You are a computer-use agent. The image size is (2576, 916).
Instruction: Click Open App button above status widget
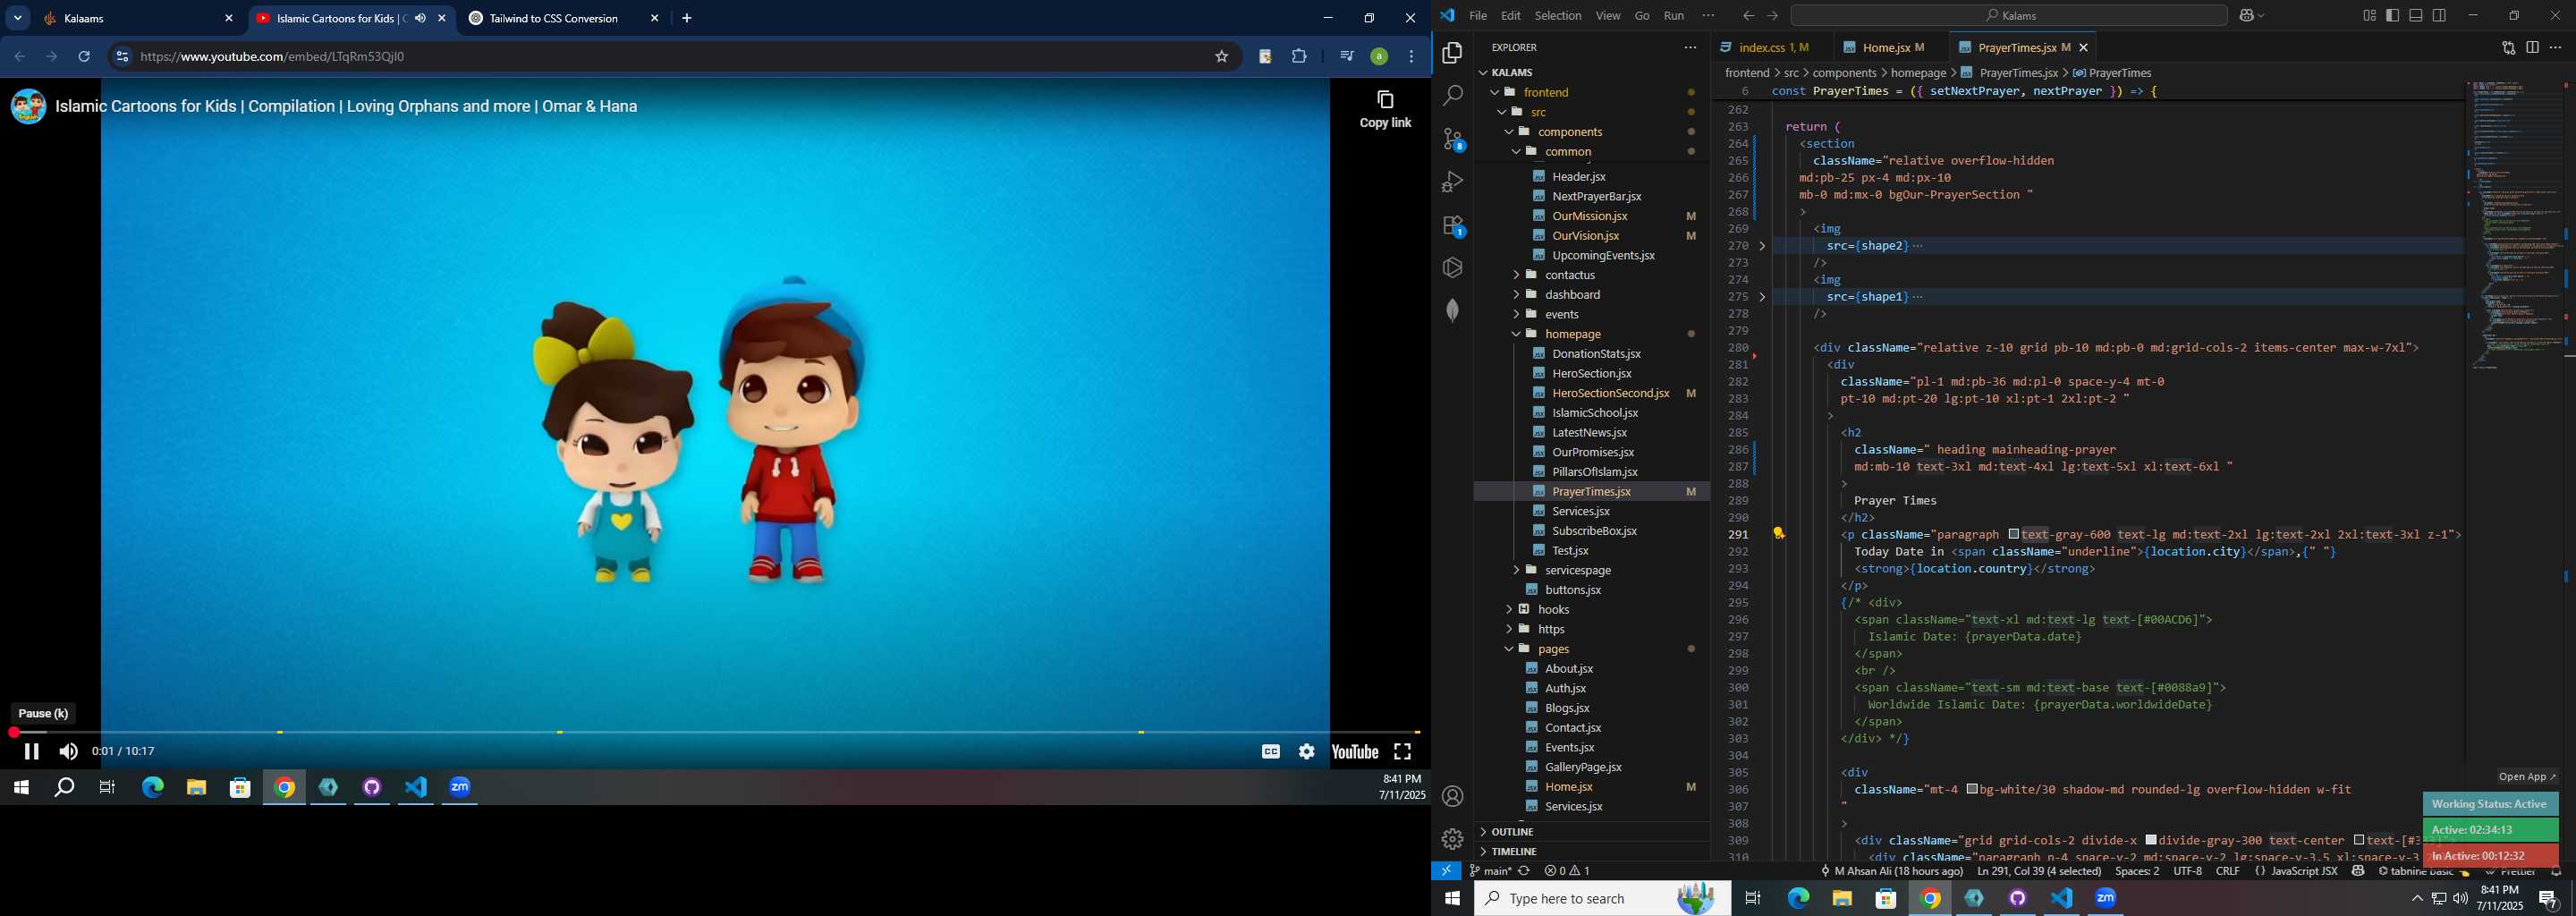coord(2527,777)
